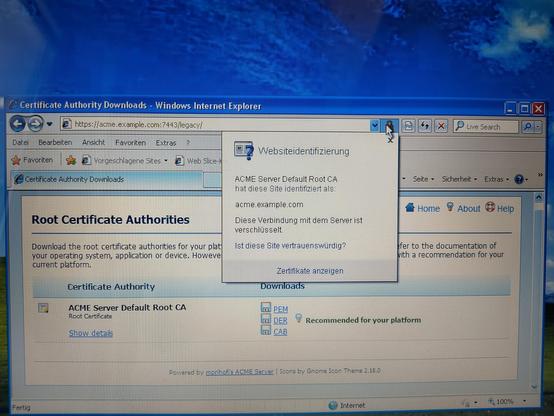Click the Help lifebuoy icon
554x416 pixels.
[x=490, y=207]
